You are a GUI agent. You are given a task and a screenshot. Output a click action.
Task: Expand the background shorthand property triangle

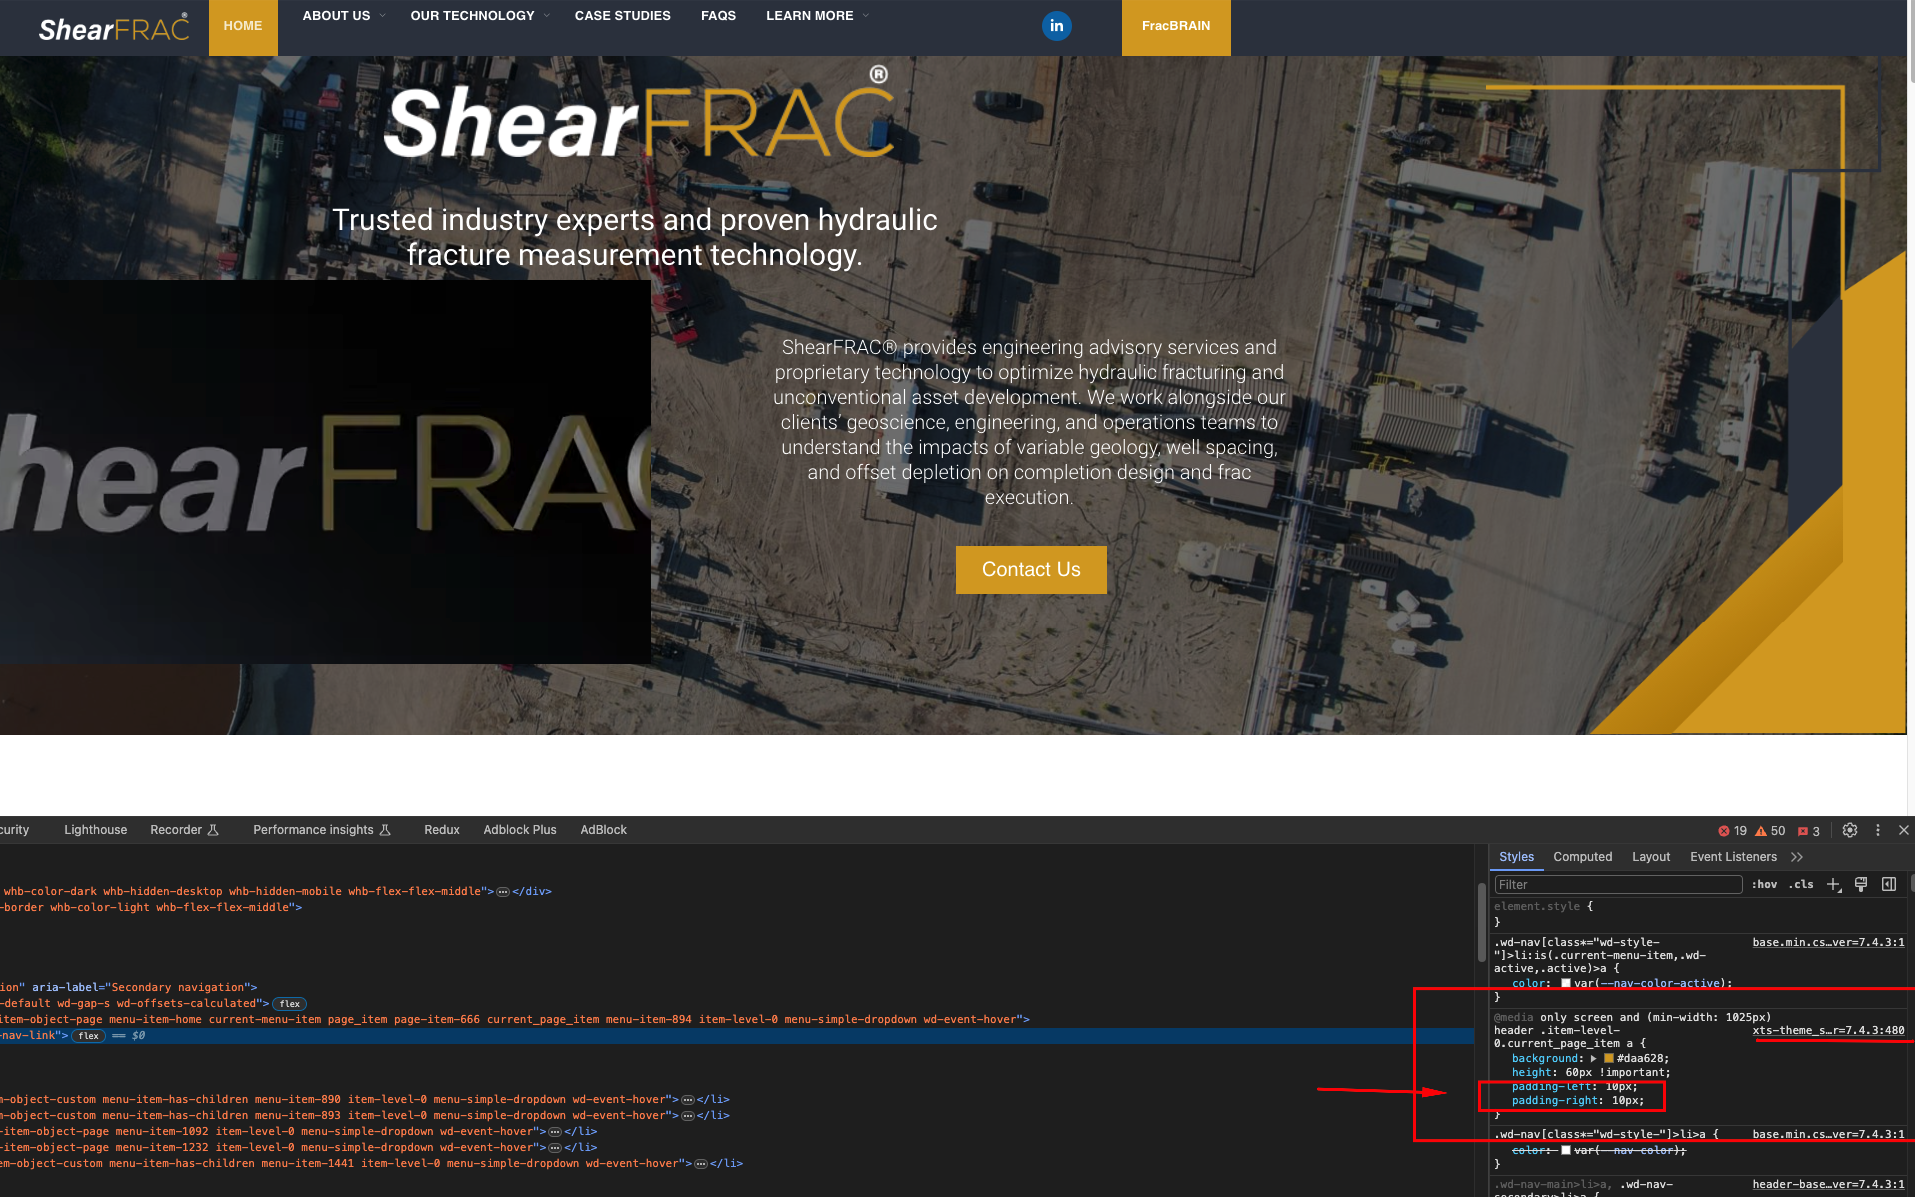[1593, 1058]
